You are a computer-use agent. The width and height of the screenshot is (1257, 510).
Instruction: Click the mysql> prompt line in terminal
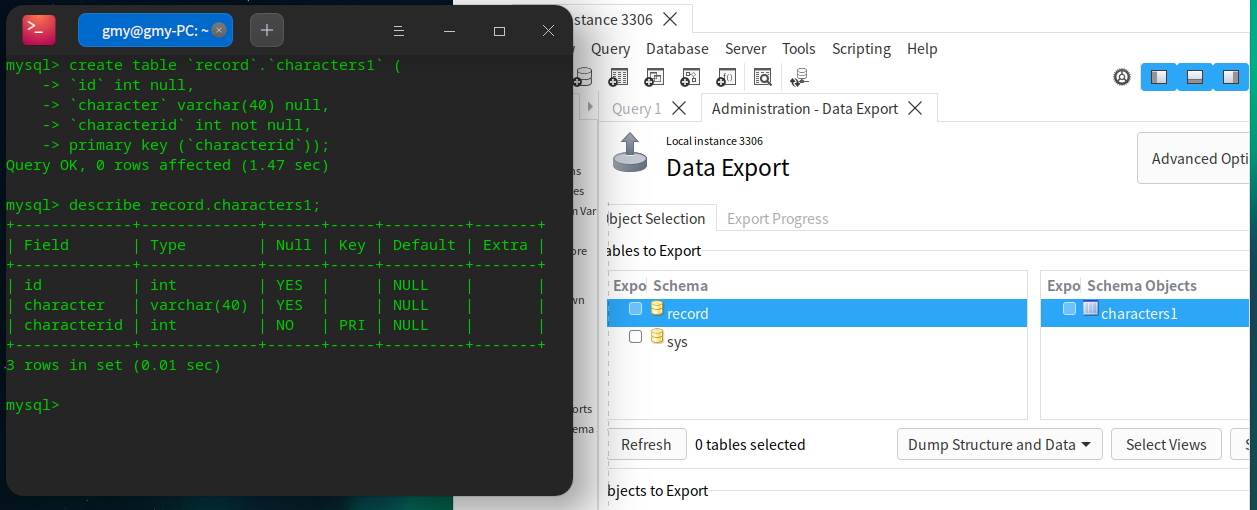click(32, 405)
